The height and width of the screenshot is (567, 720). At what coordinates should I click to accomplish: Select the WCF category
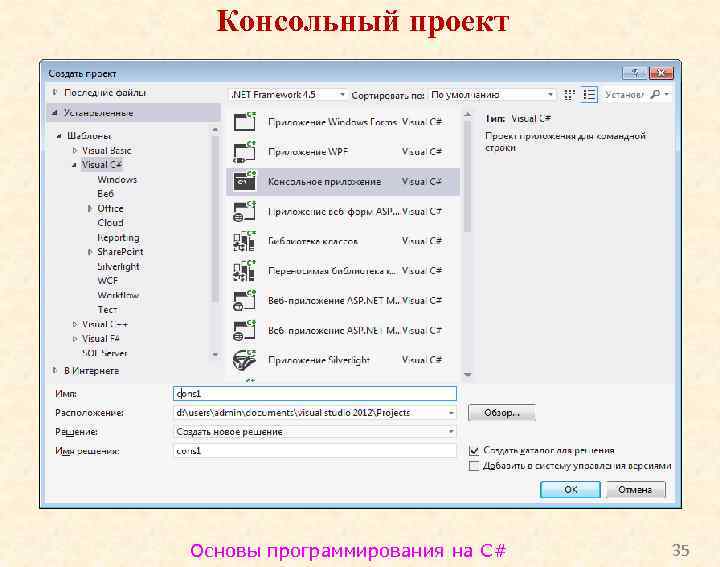[107, 281]
